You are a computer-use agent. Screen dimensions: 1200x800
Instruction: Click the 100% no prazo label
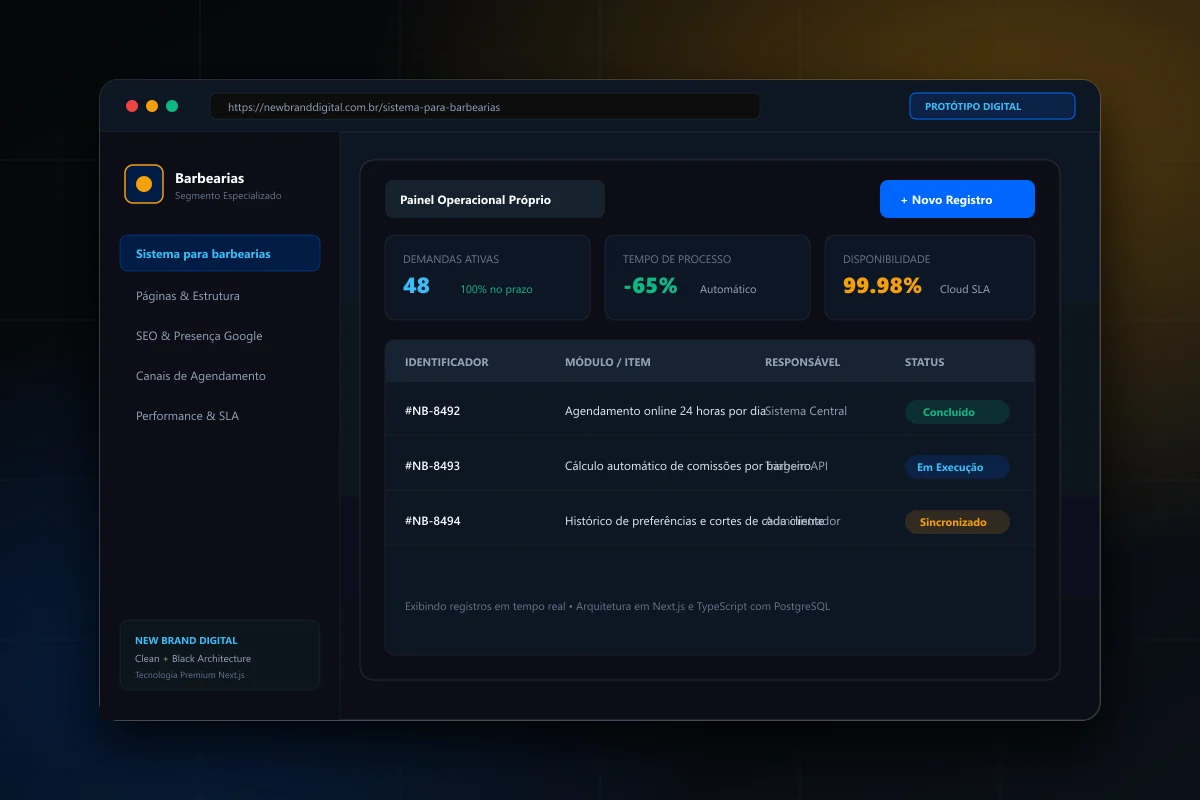pyautogui.click(x=496, y=289)
